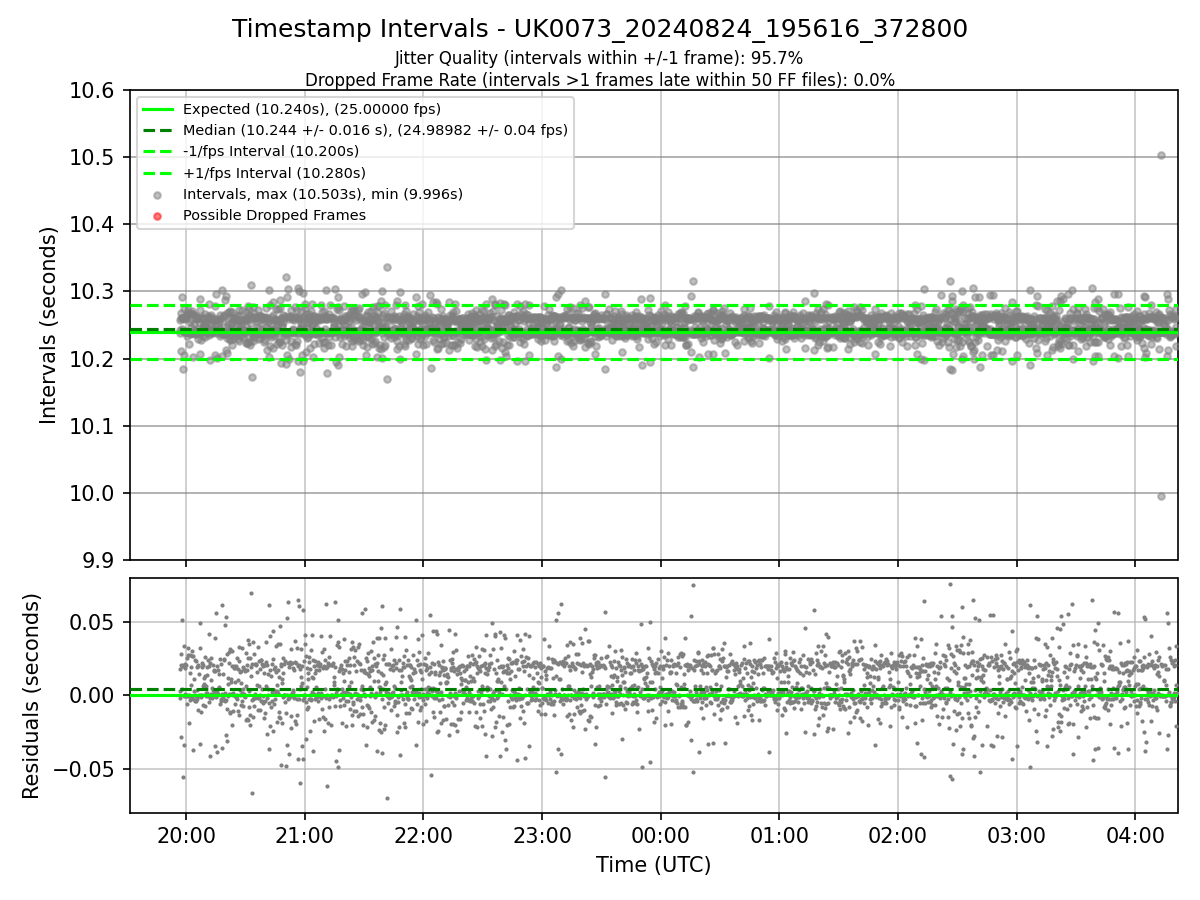Click the 00:00 x-axis tick label
Screen dimensions: 1200x900
[660, 835]
